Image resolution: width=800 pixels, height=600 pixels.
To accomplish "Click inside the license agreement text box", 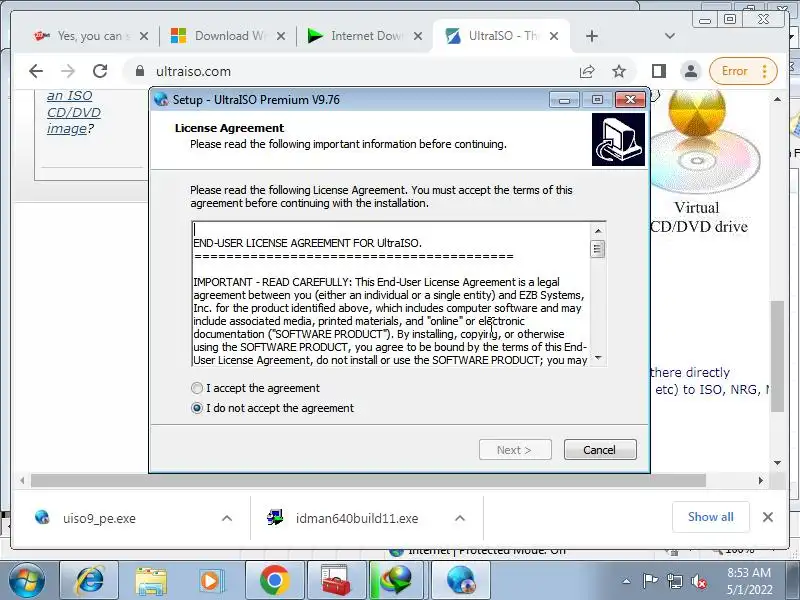I will [391, 294].
